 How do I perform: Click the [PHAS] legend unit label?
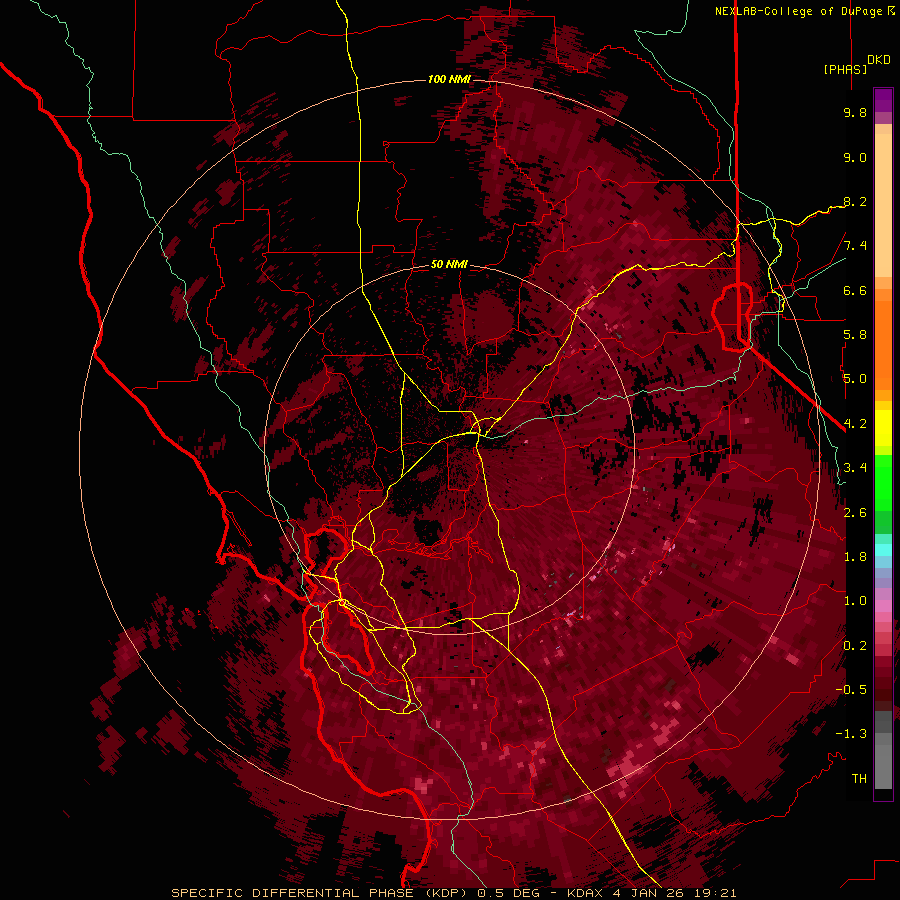click(x=845, y=69)
